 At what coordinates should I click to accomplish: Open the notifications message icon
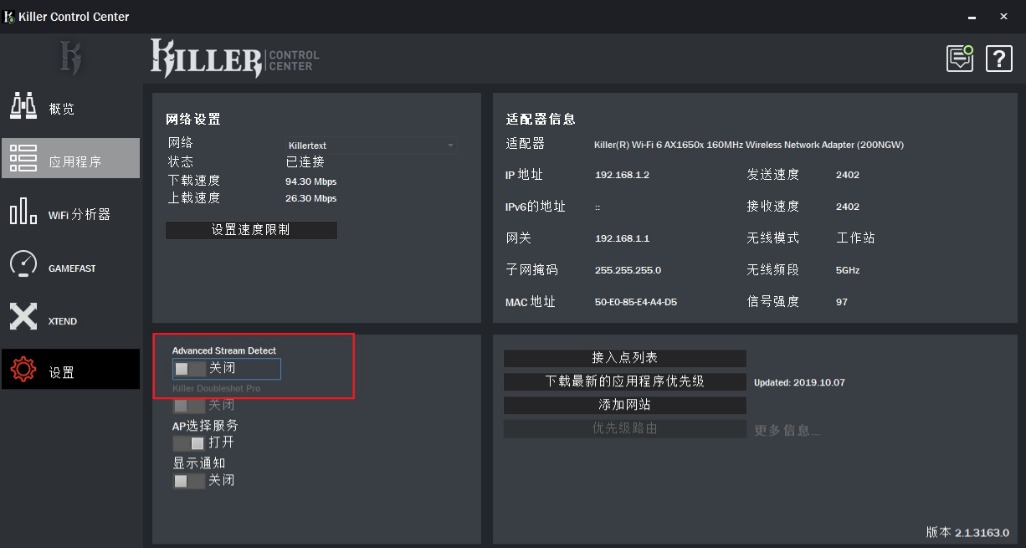click(x=960, y=59)
